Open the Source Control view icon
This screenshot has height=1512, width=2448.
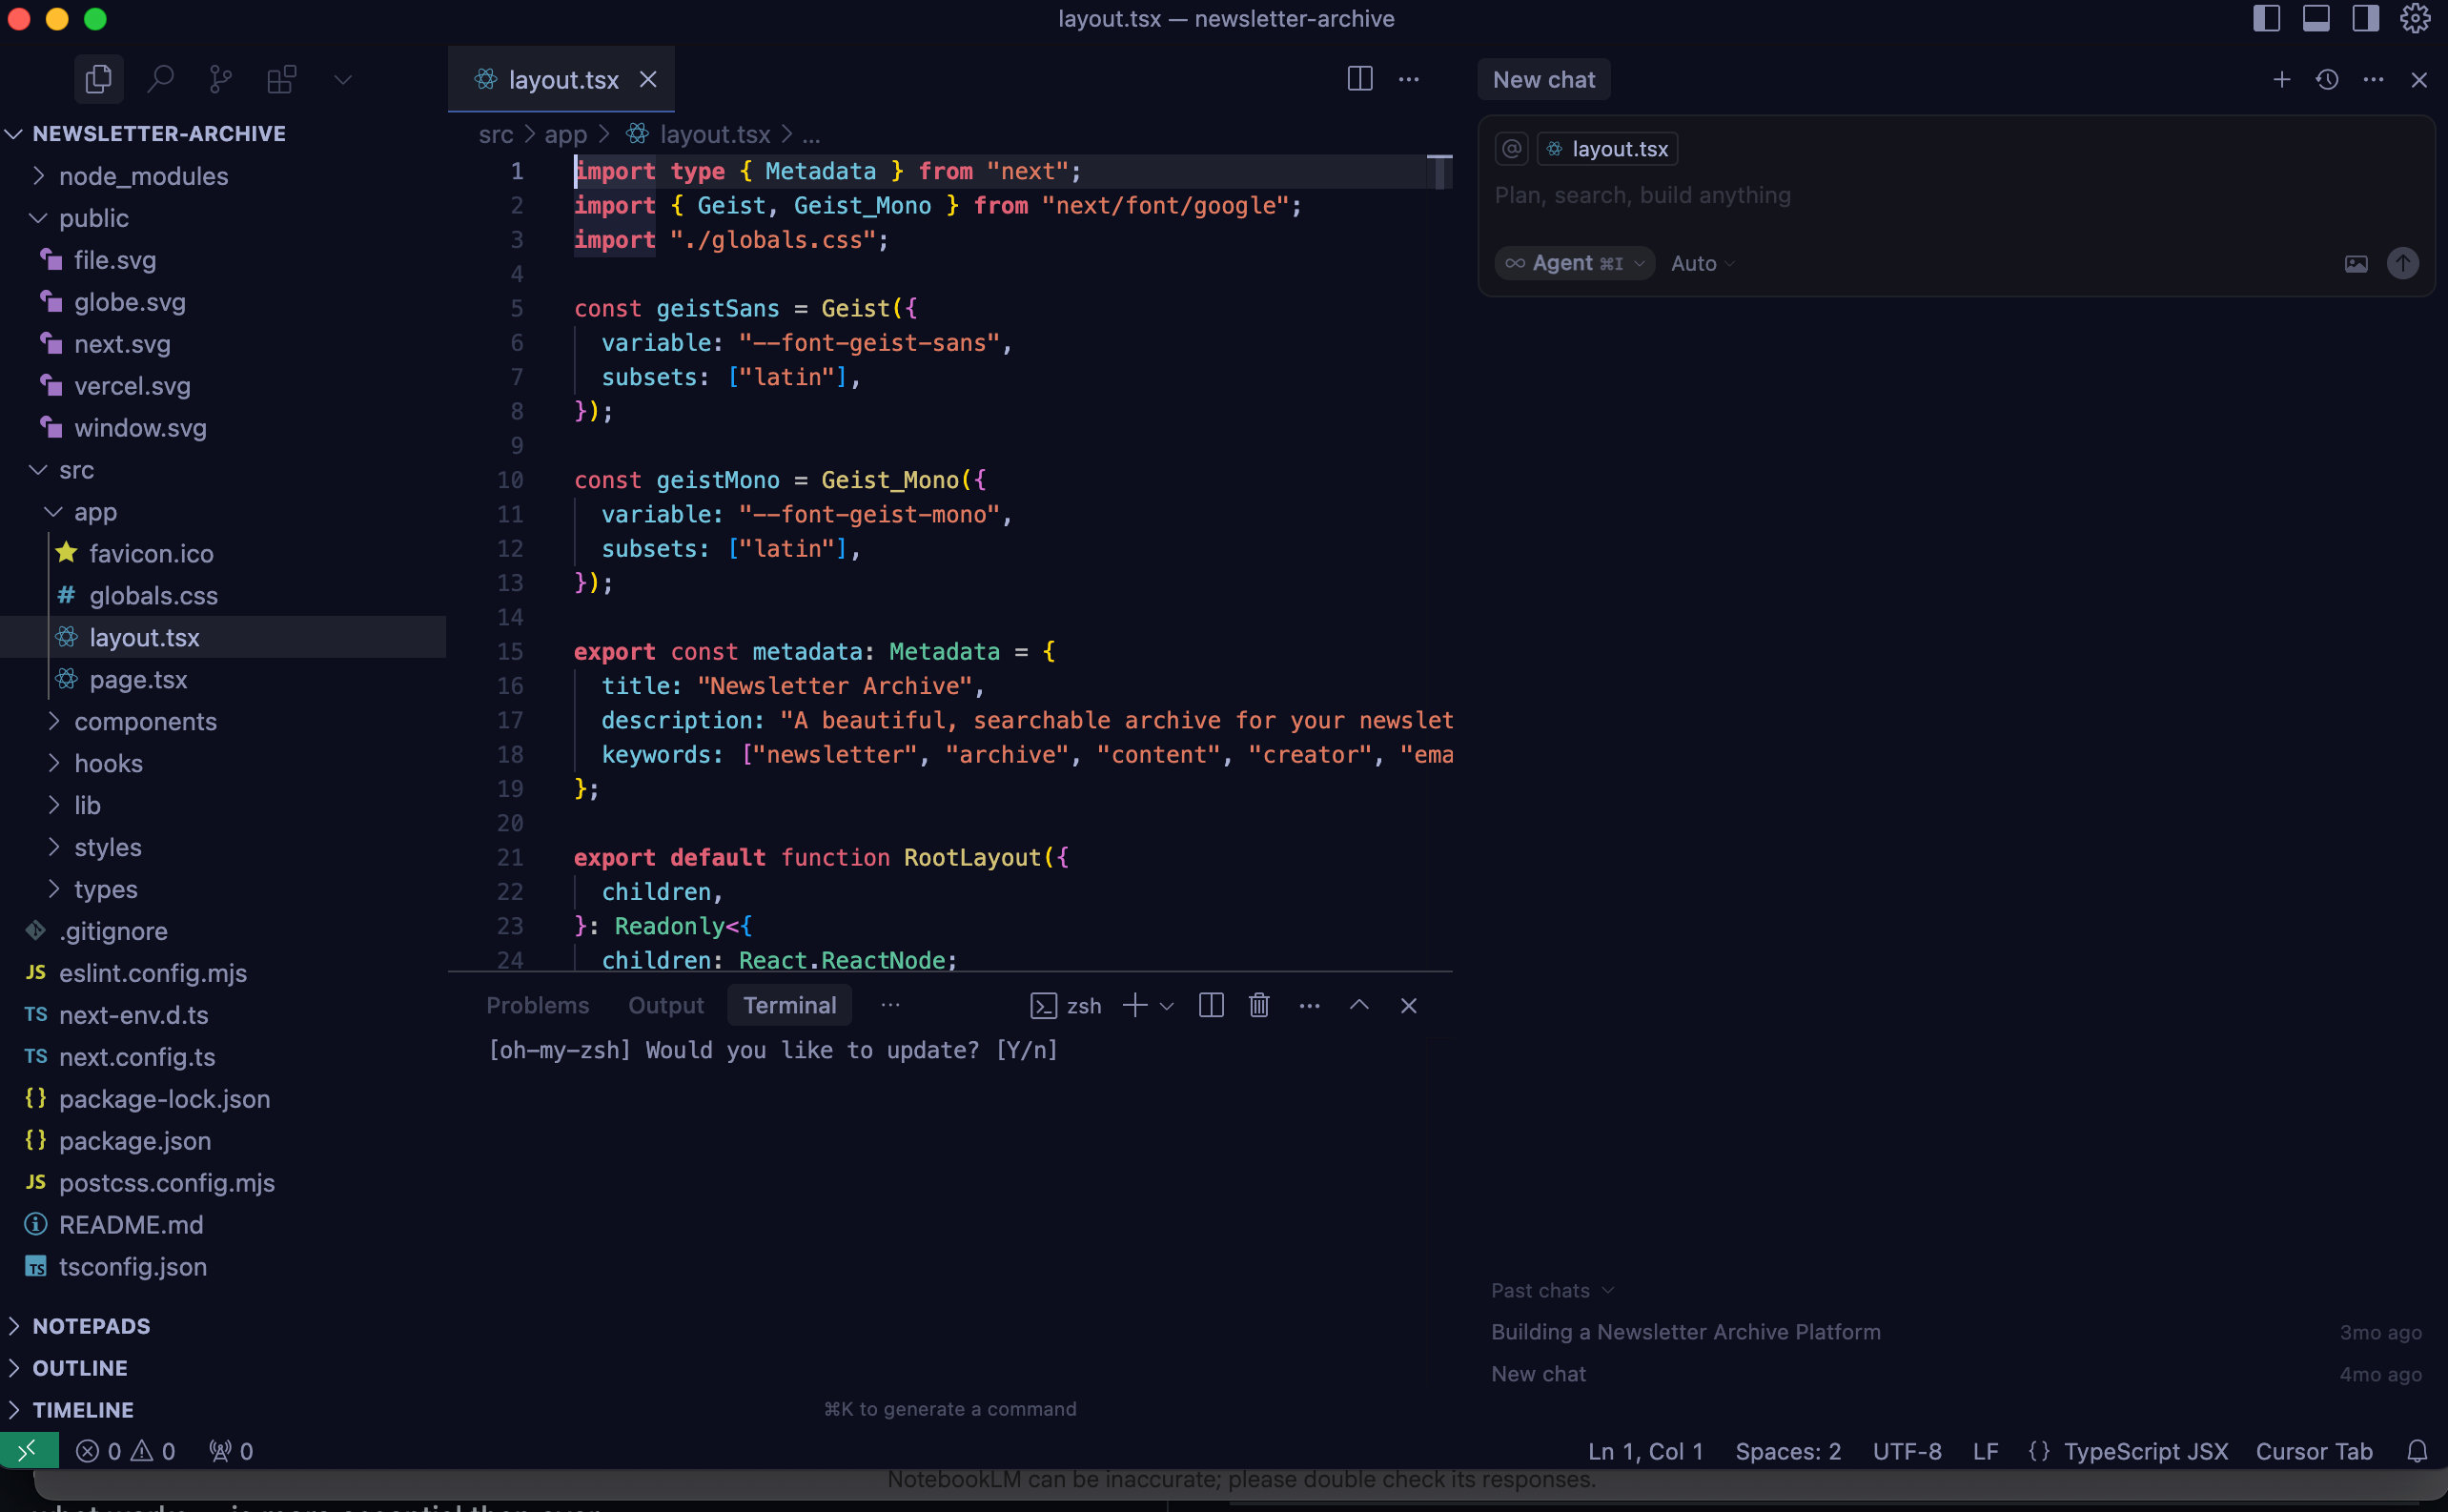click(x=221, y=79)
